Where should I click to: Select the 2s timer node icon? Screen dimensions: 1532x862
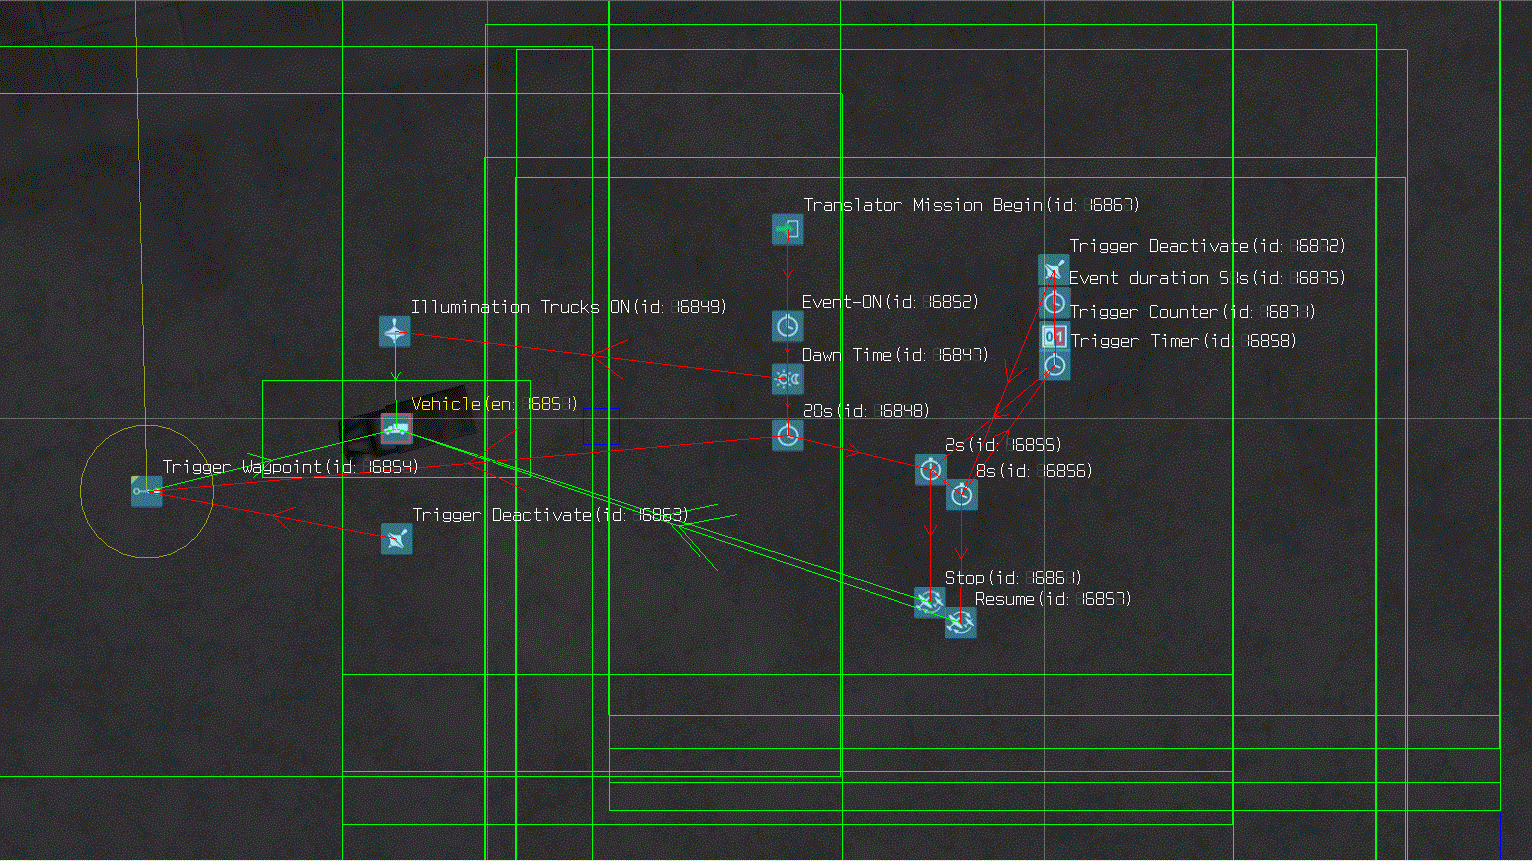930,469
